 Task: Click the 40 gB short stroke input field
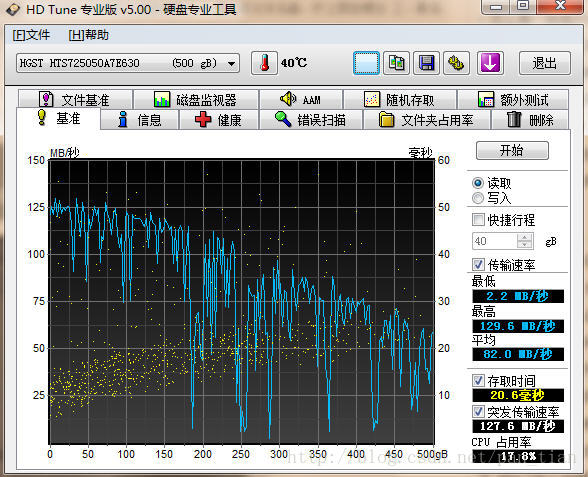tap(495, 241)
